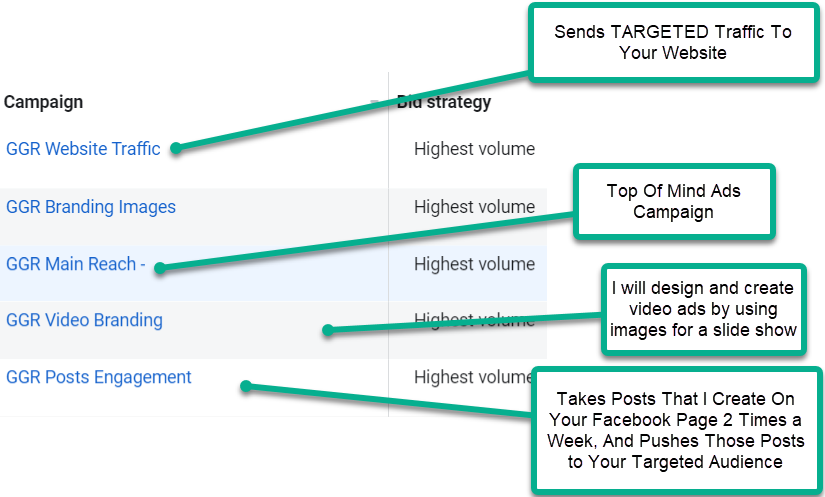This screenshot has height=497, width=825.
Task: Open the GGR Website Traffic campaign
Action: click(x=83, y=149)
